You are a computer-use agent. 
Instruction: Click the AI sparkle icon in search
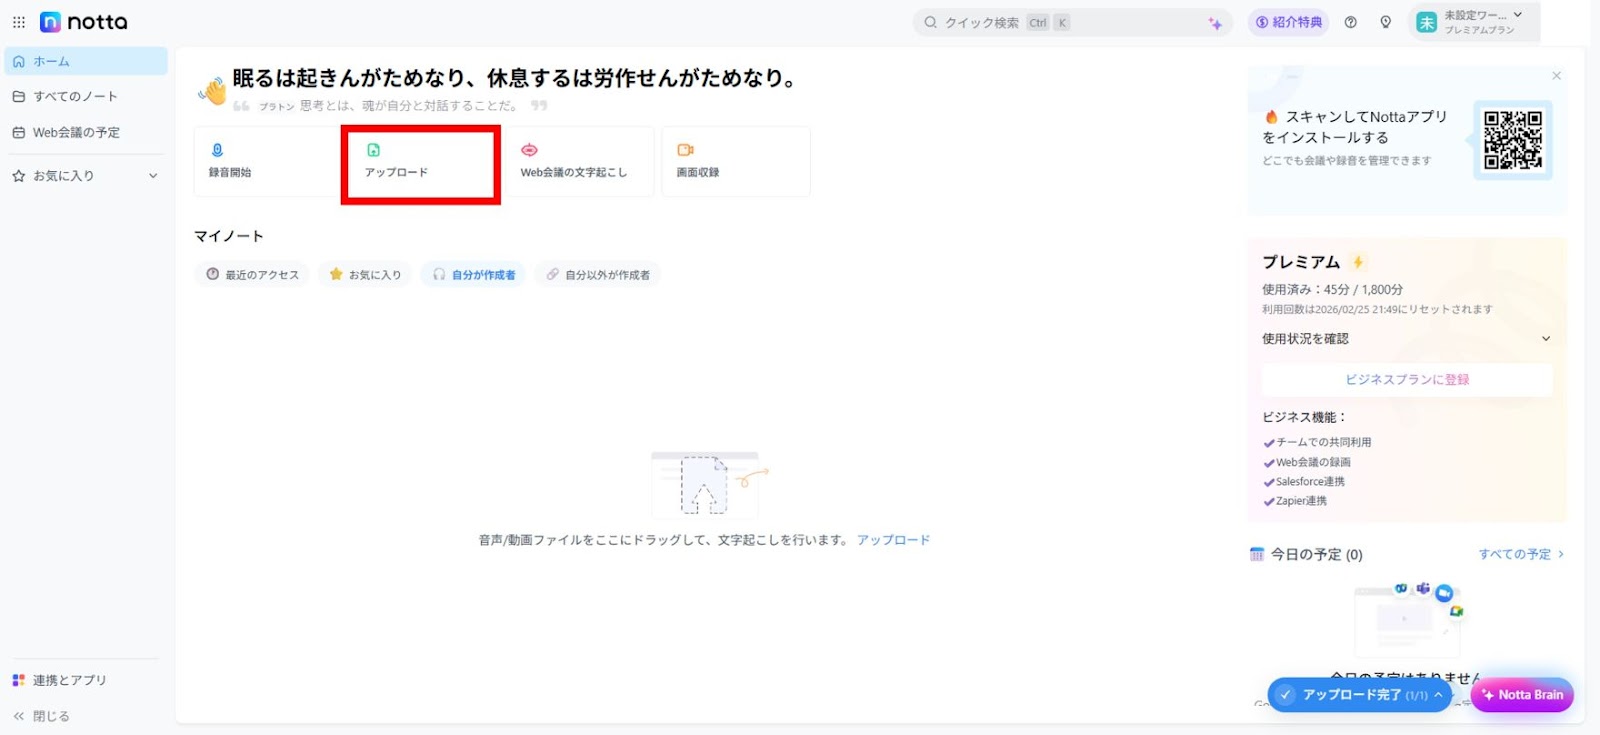(x=1215, y=23)
